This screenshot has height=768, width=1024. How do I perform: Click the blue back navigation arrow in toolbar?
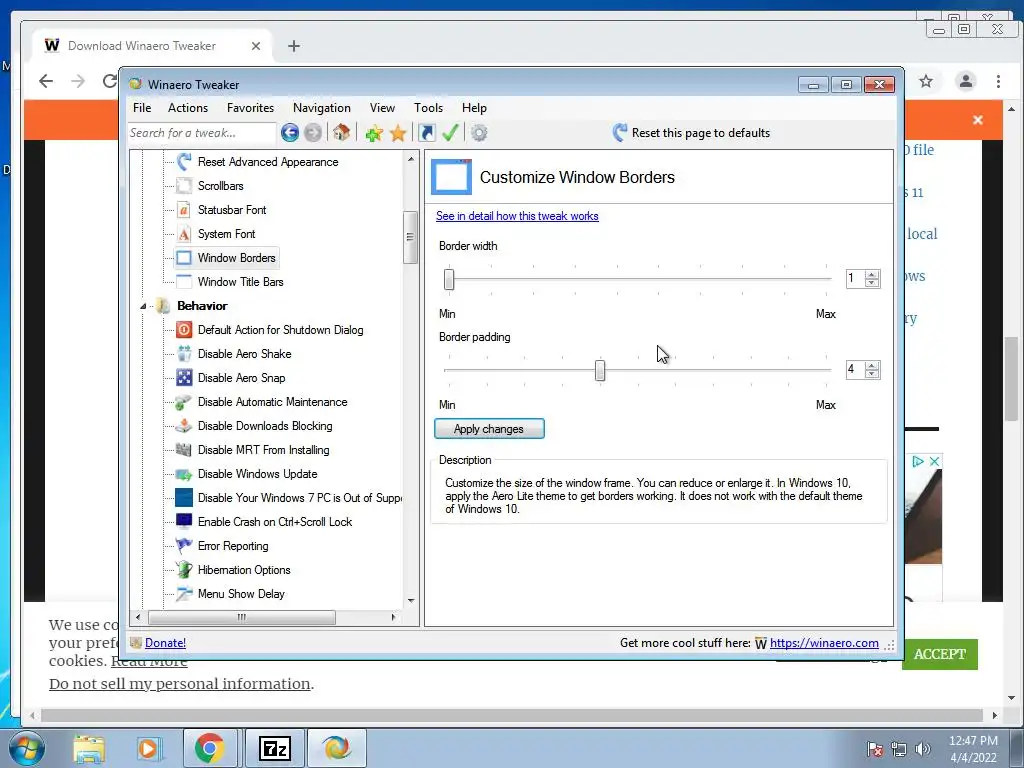[290, 133]
